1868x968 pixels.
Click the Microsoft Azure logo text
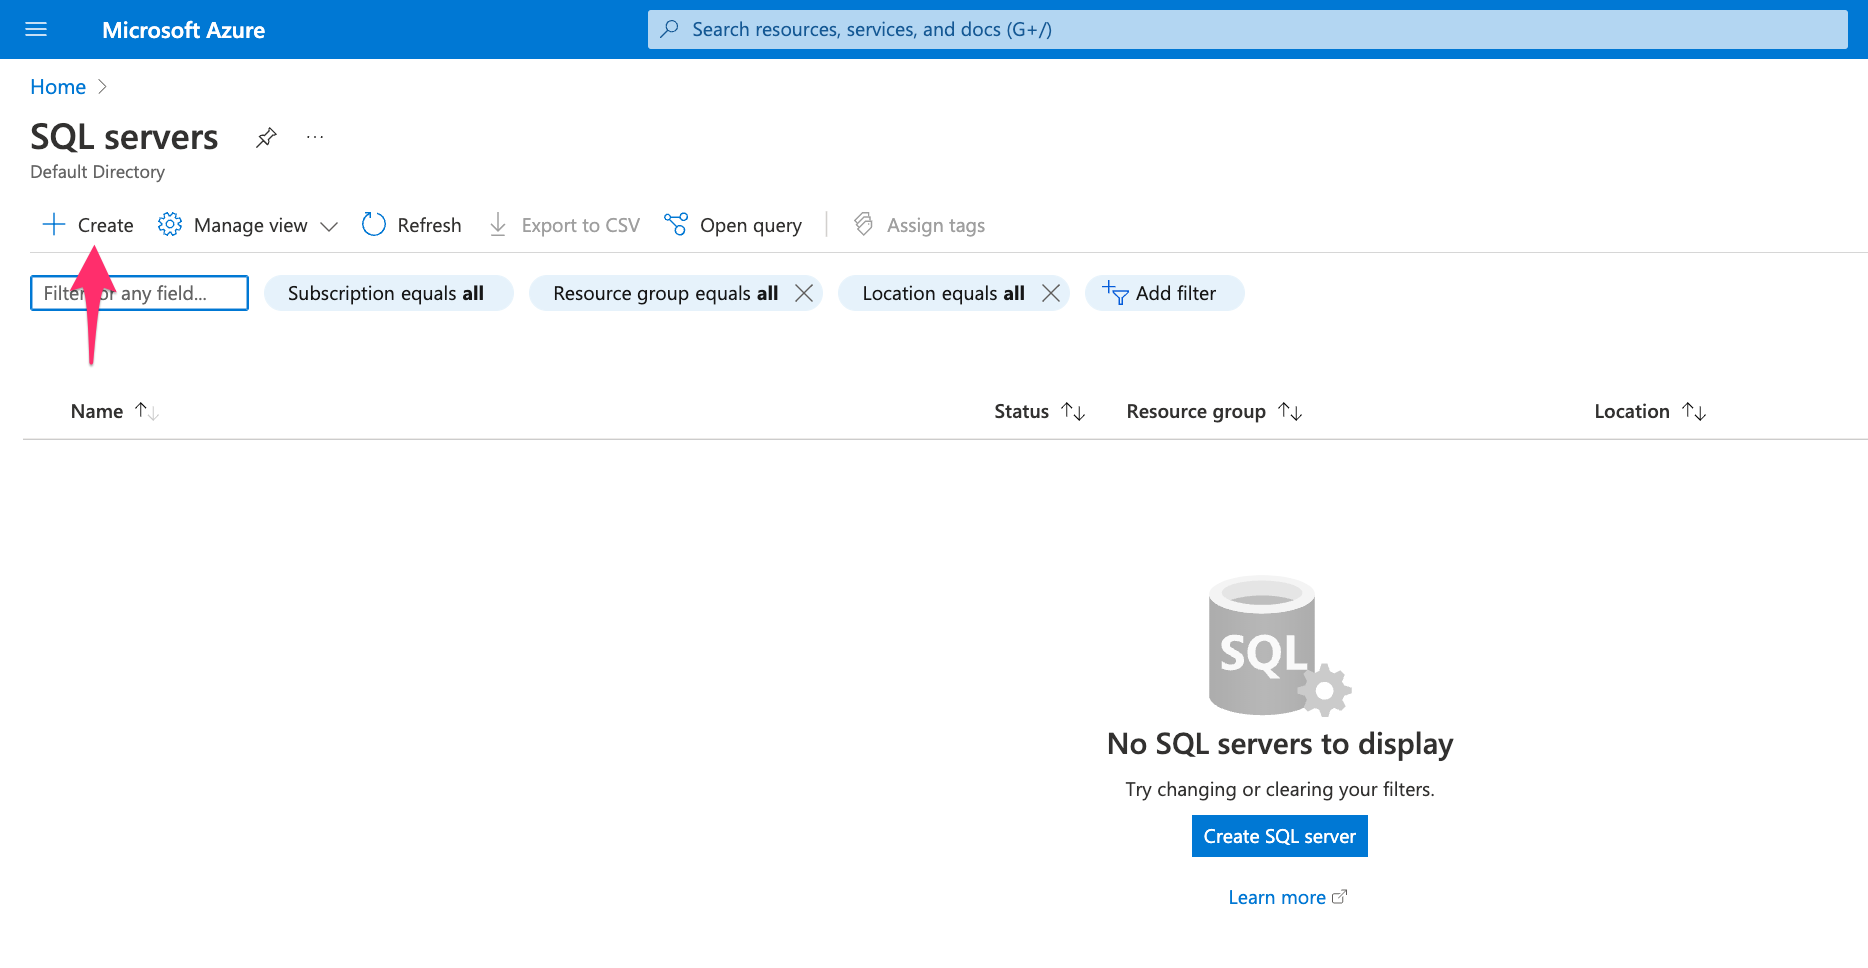click(x=183, y=30)
